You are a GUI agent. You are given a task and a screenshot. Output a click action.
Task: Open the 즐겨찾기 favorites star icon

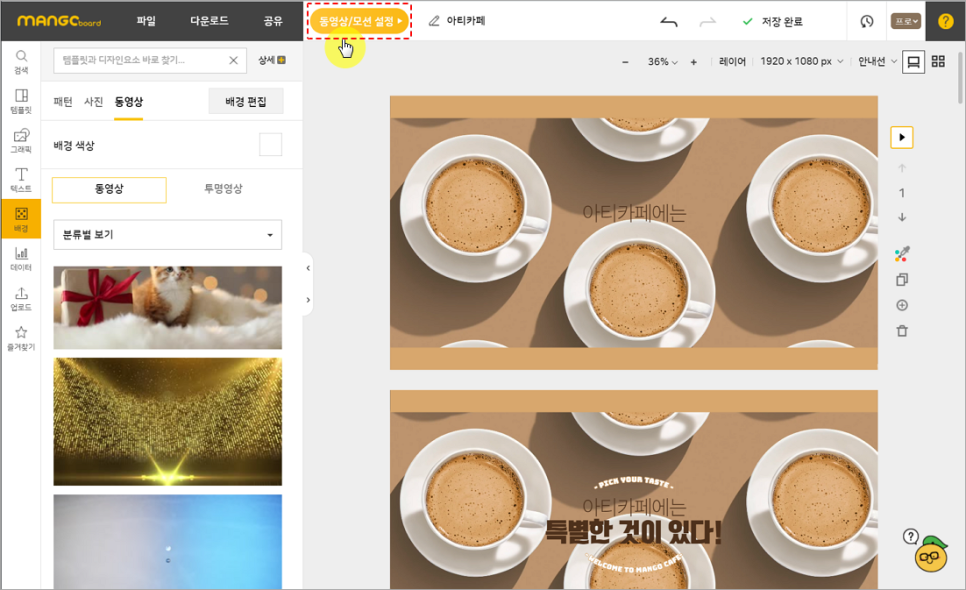(x=21, y=338)
